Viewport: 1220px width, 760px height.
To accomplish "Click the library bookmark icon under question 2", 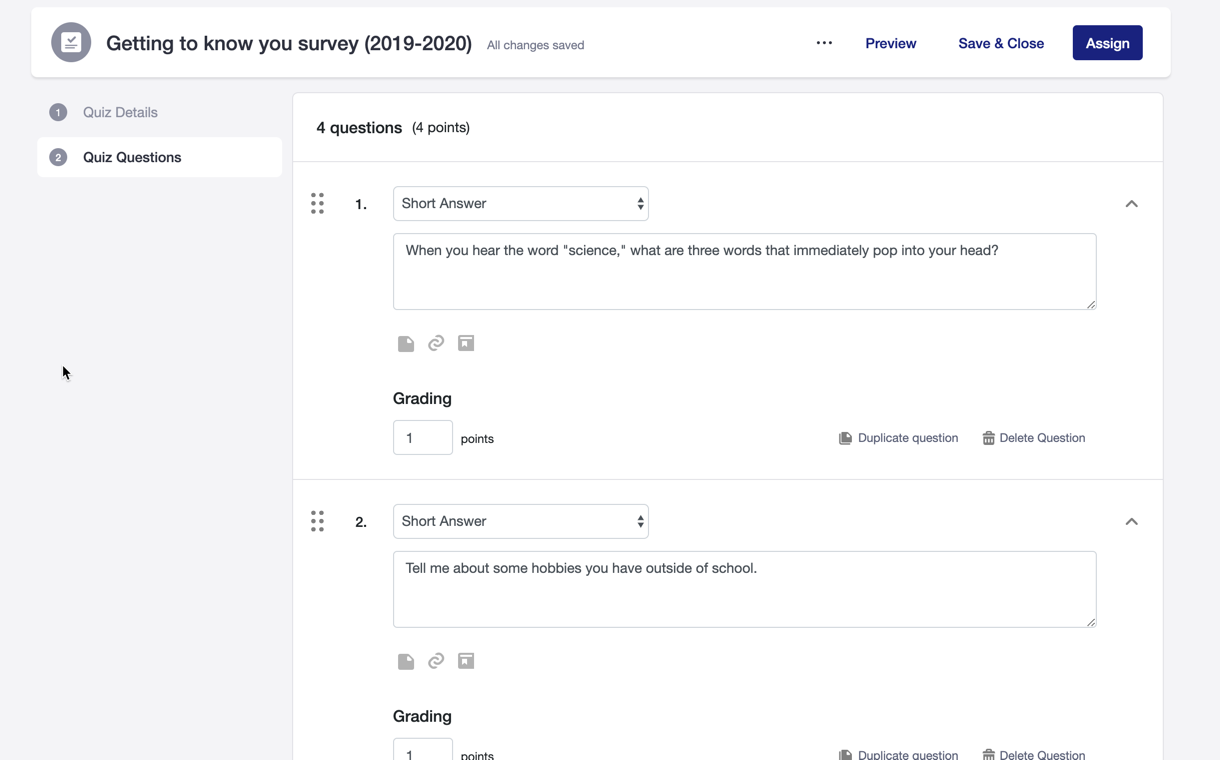I will [466, 662].
